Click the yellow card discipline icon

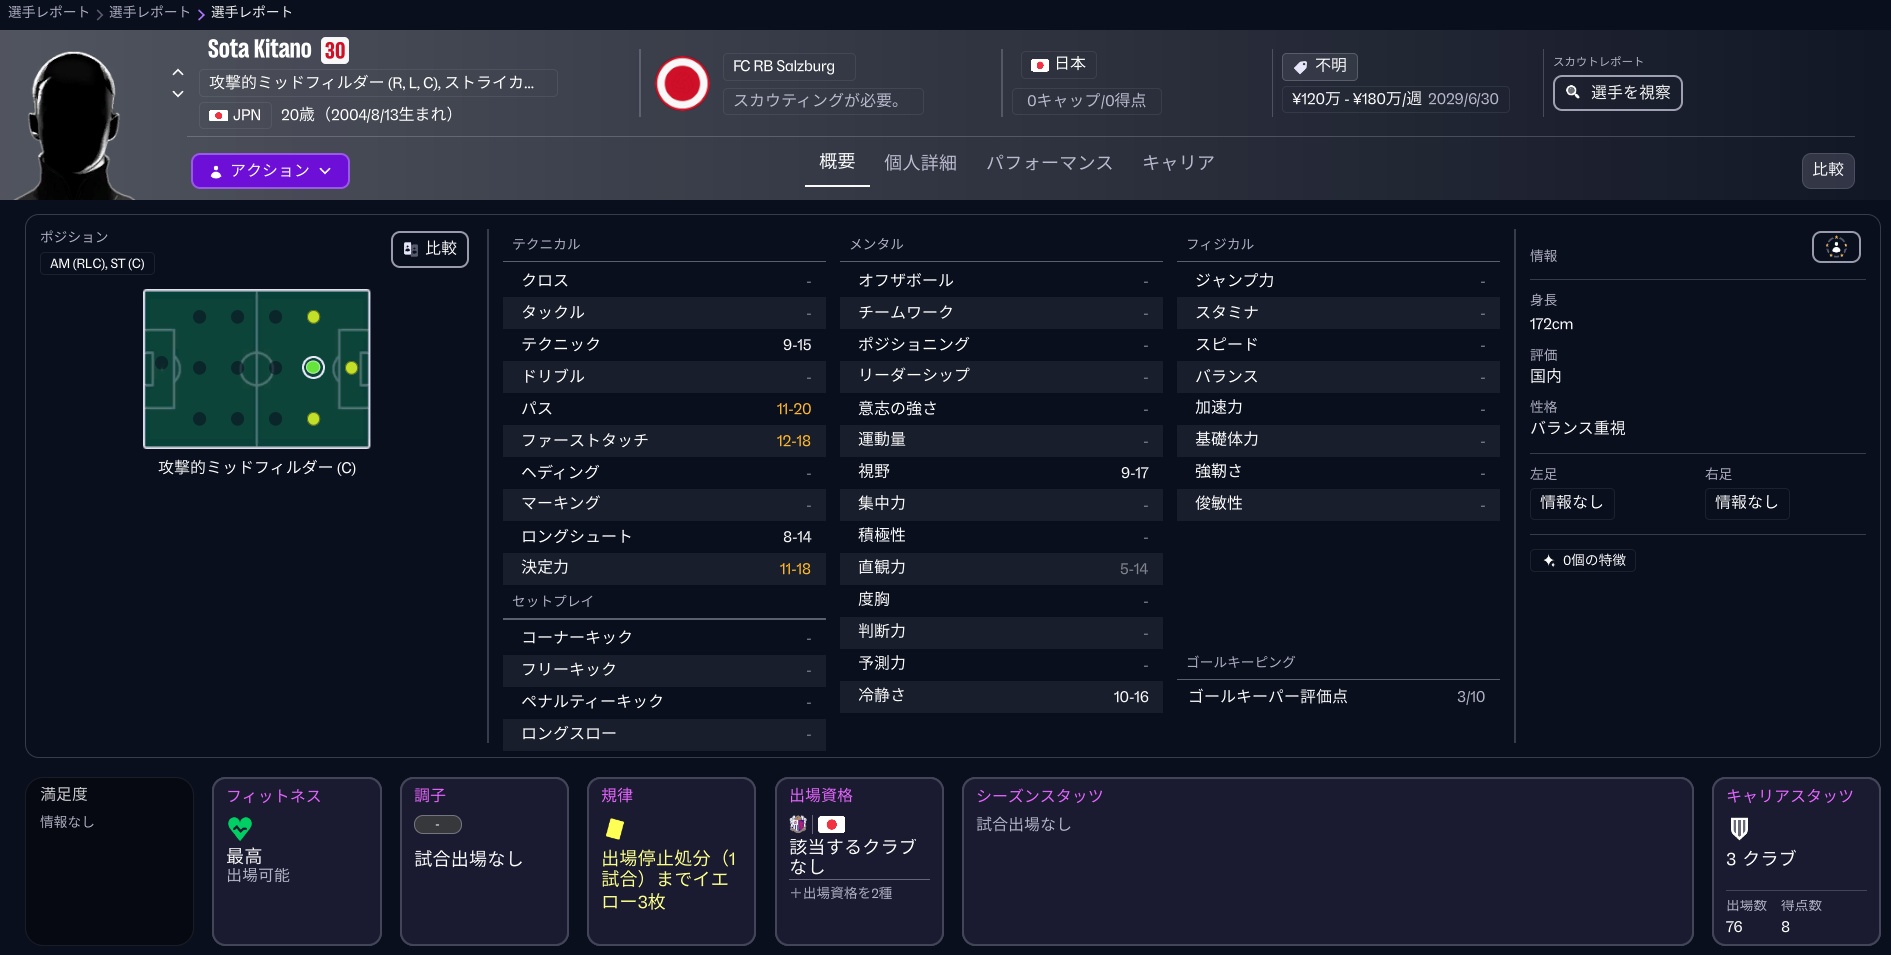(x=615, y=828)
